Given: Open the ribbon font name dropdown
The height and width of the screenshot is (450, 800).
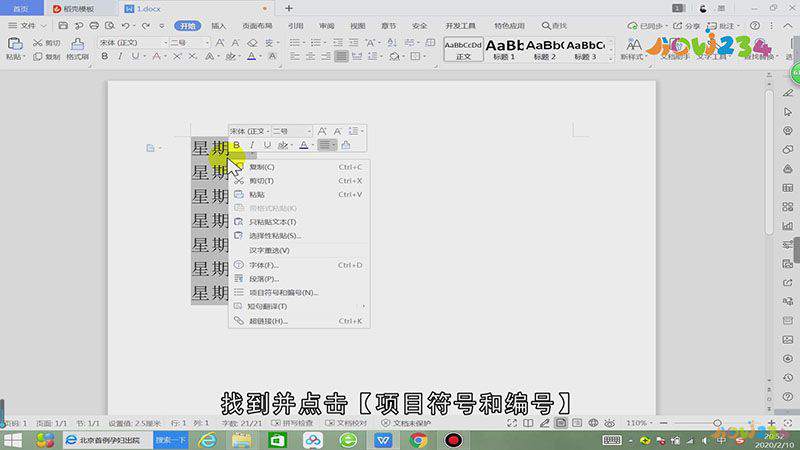Looking at the screenshot, I should pos(165,43).
